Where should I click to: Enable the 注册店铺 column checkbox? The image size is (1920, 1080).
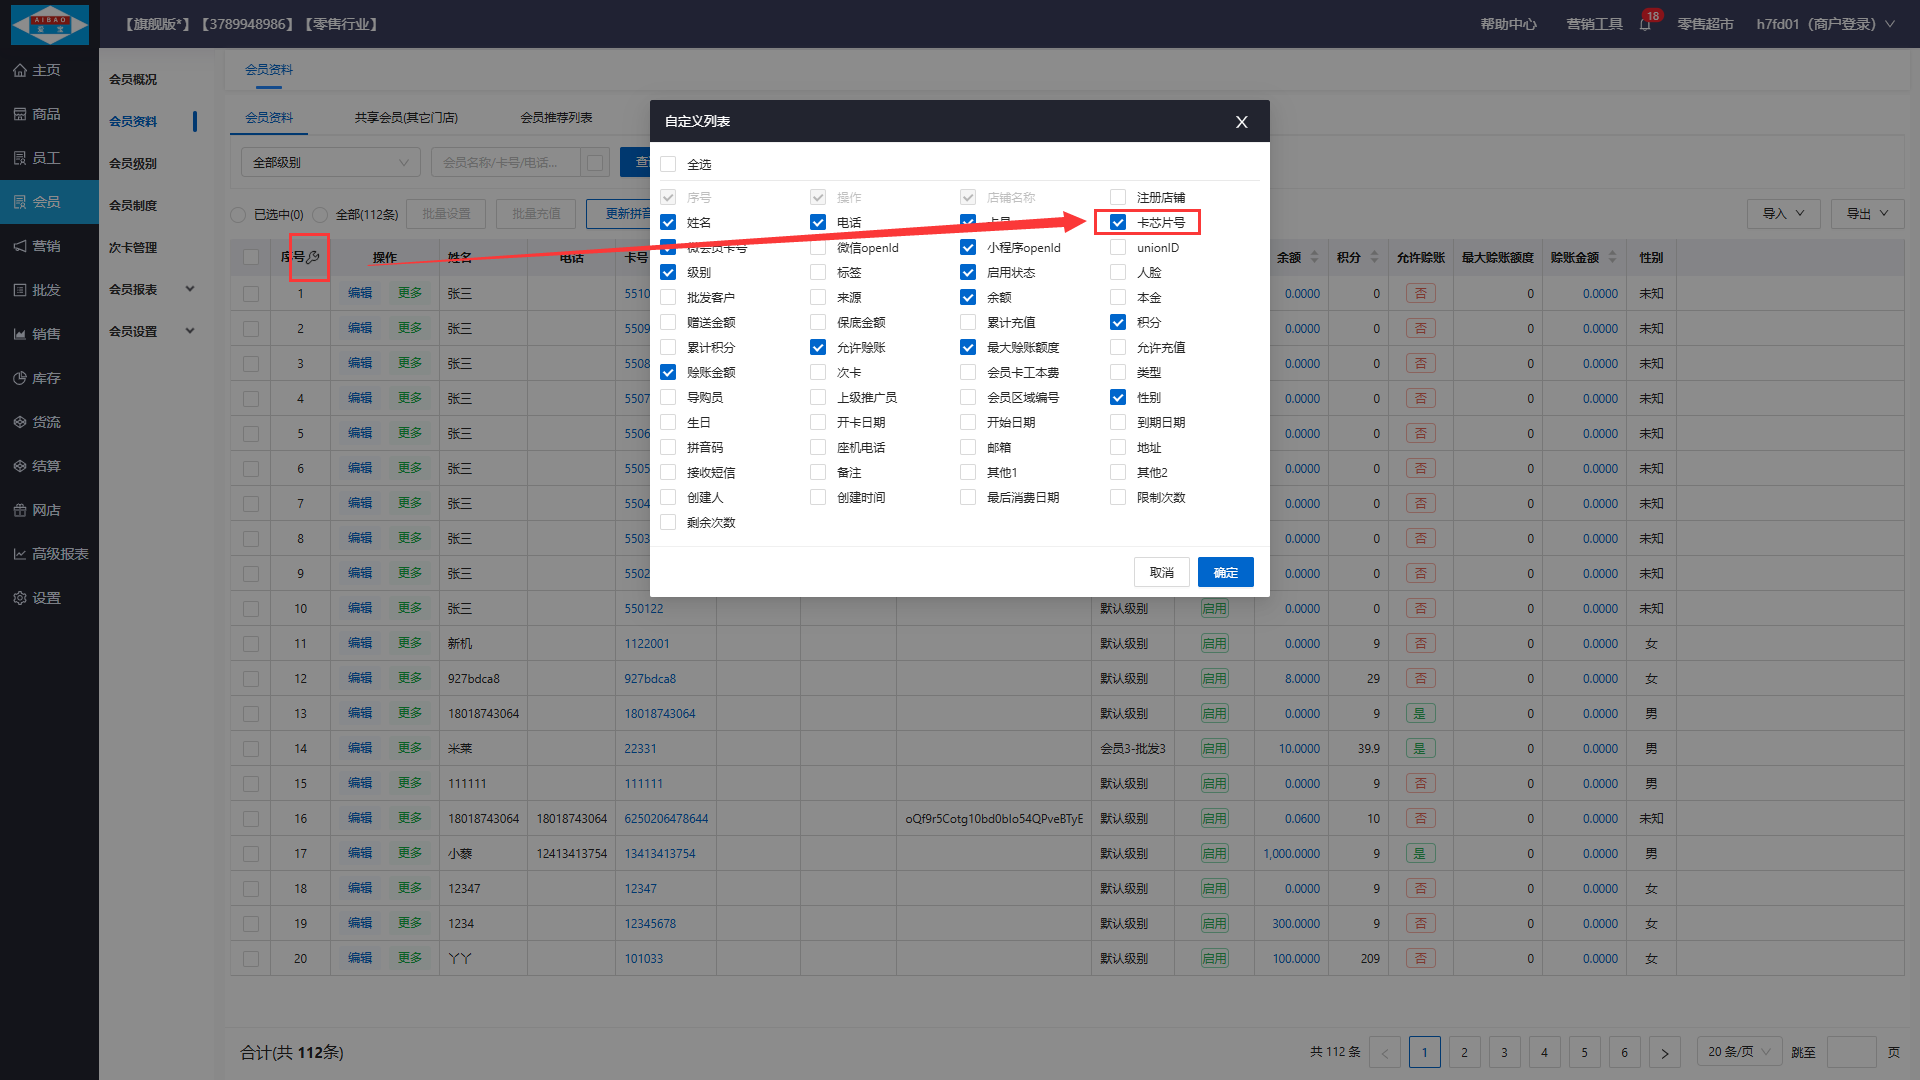pyautogui.click(x=1118, y=197)
